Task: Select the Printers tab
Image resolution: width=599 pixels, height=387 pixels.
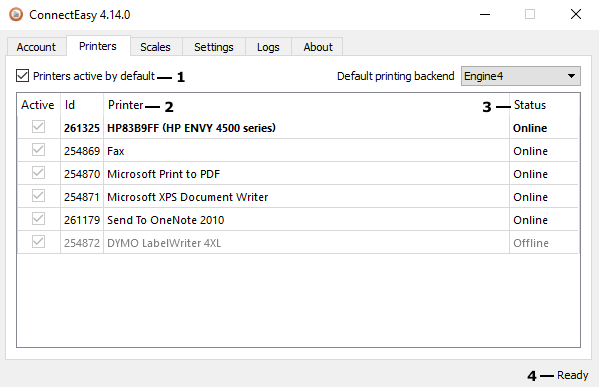Action: (98, 46)
